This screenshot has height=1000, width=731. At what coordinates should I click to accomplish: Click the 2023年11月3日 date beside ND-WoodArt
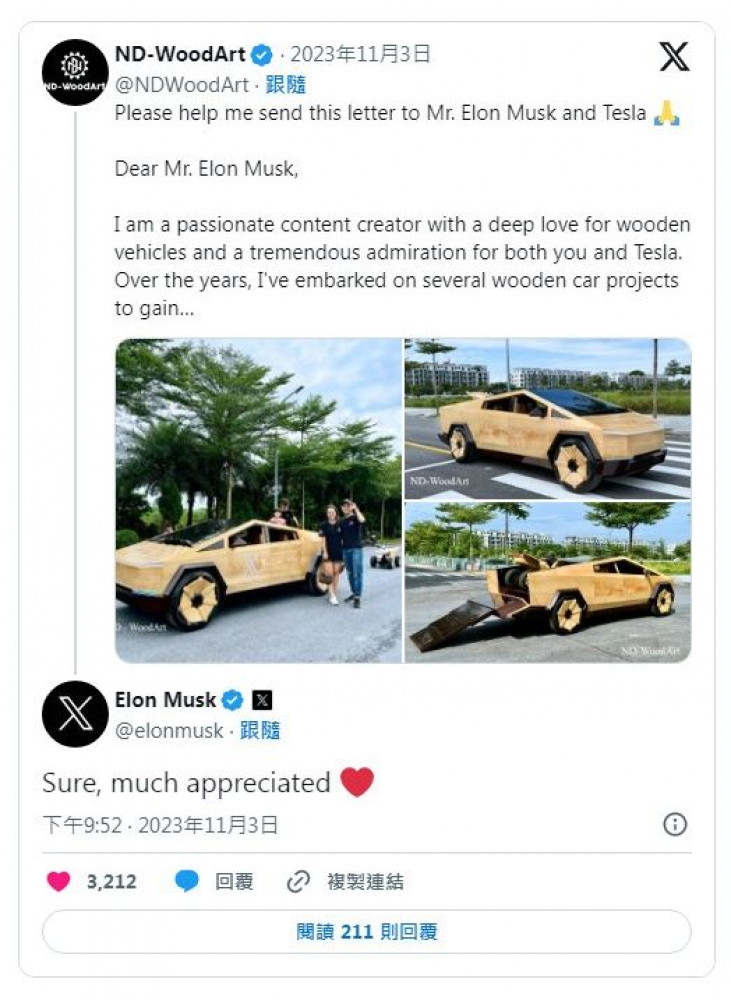[x=360, y=55]
